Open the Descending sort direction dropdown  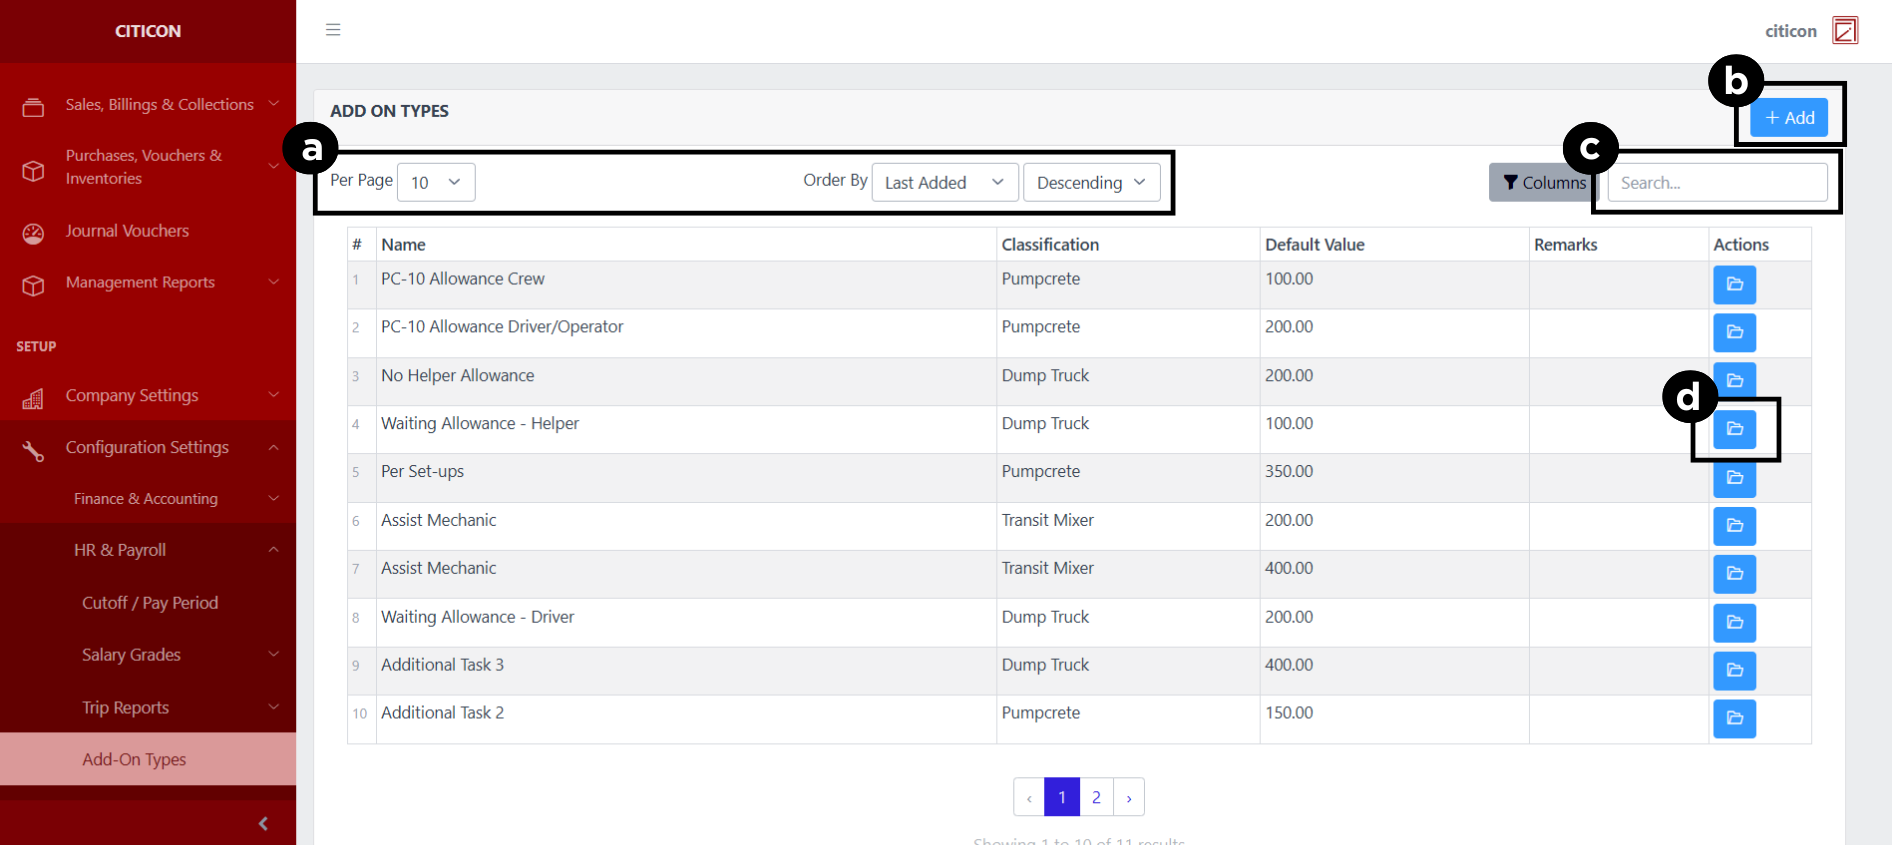point(1090,183)
